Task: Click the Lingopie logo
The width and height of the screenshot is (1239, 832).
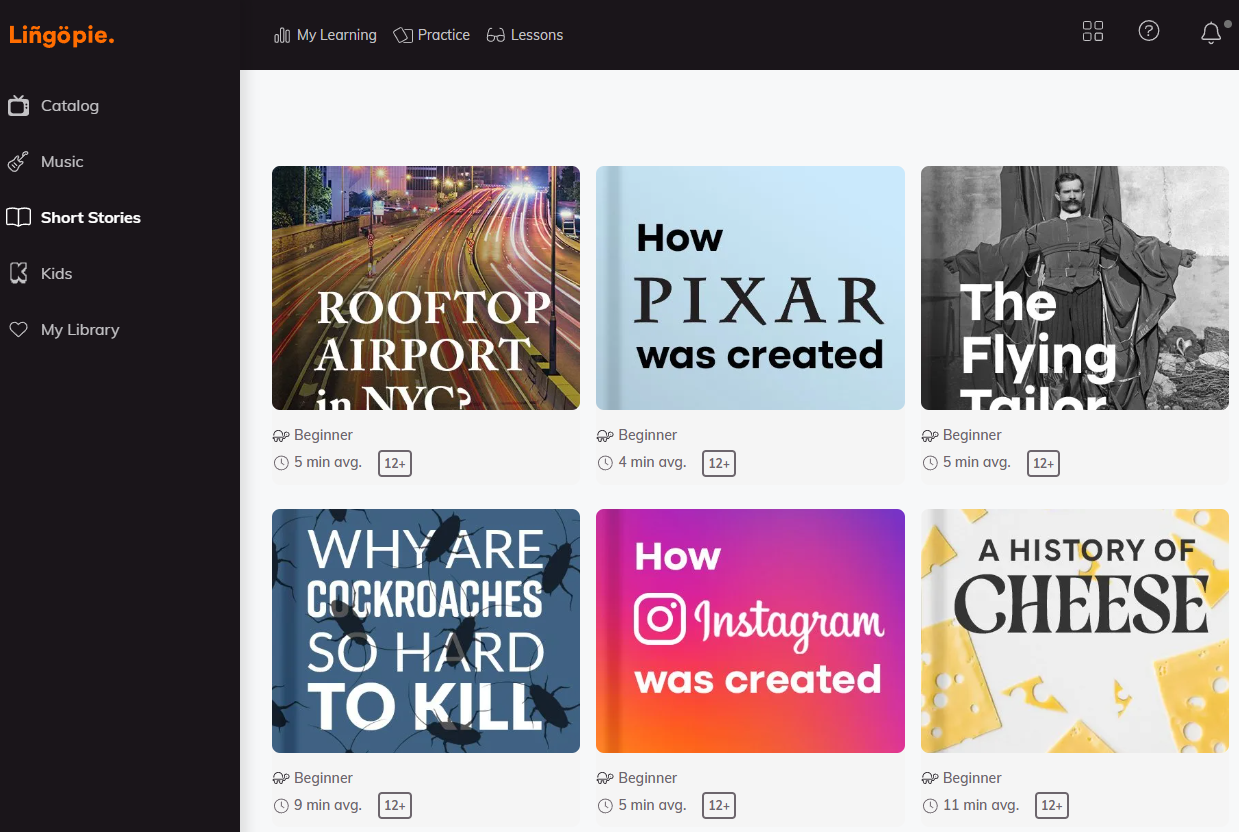Action: click(x=62, y=35)
